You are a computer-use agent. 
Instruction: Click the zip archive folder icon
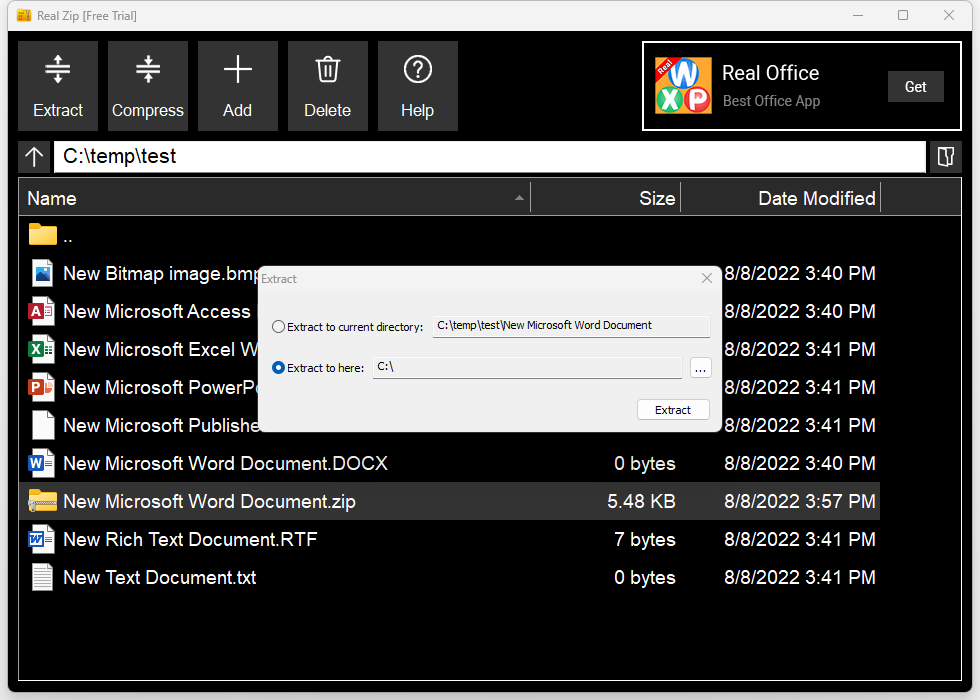click(x=42, y=501)
